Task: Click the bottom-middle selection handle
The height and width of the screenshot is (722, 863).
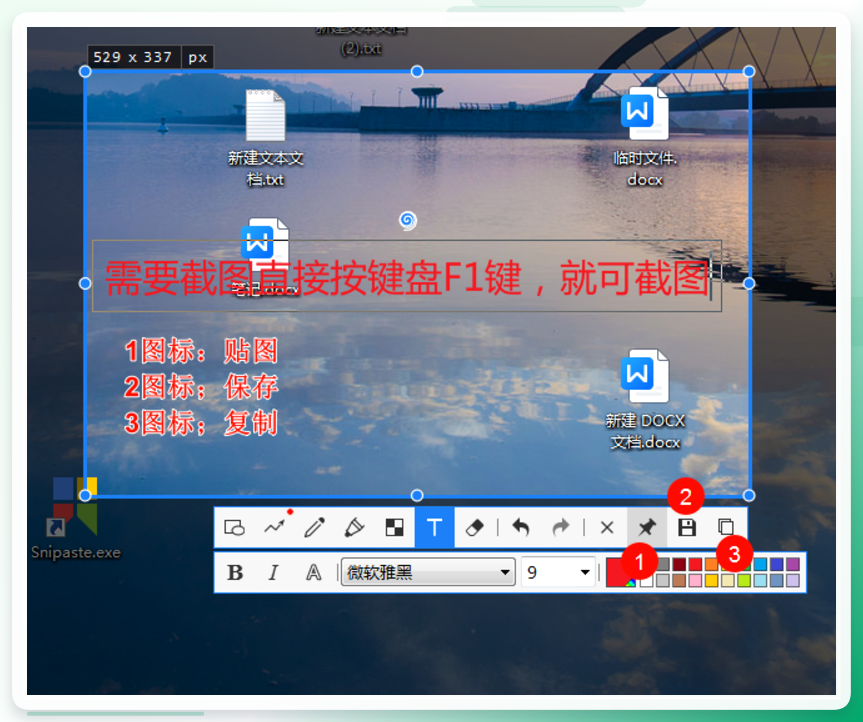Action: [x=417, y=495]
